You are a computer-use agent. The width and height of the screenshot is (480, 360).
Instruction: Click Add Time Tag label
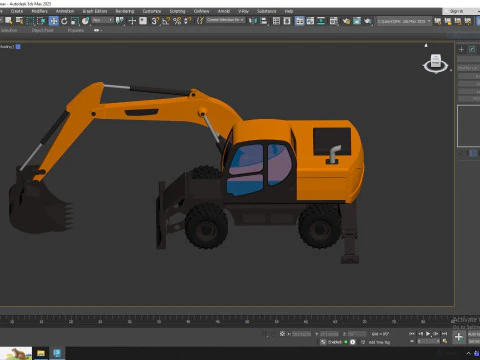click(x=379, y=342)
